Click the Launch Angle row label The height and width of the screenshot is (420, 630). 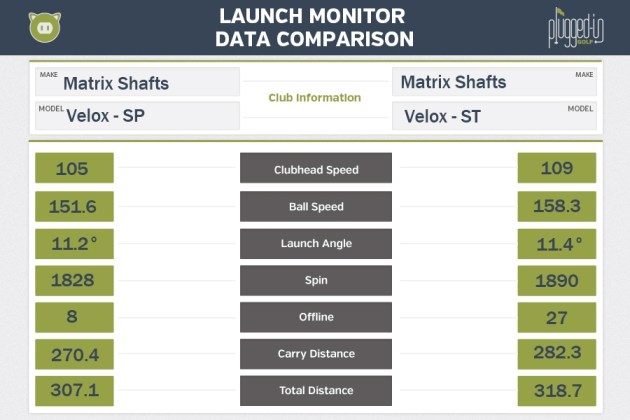[316, 243]
